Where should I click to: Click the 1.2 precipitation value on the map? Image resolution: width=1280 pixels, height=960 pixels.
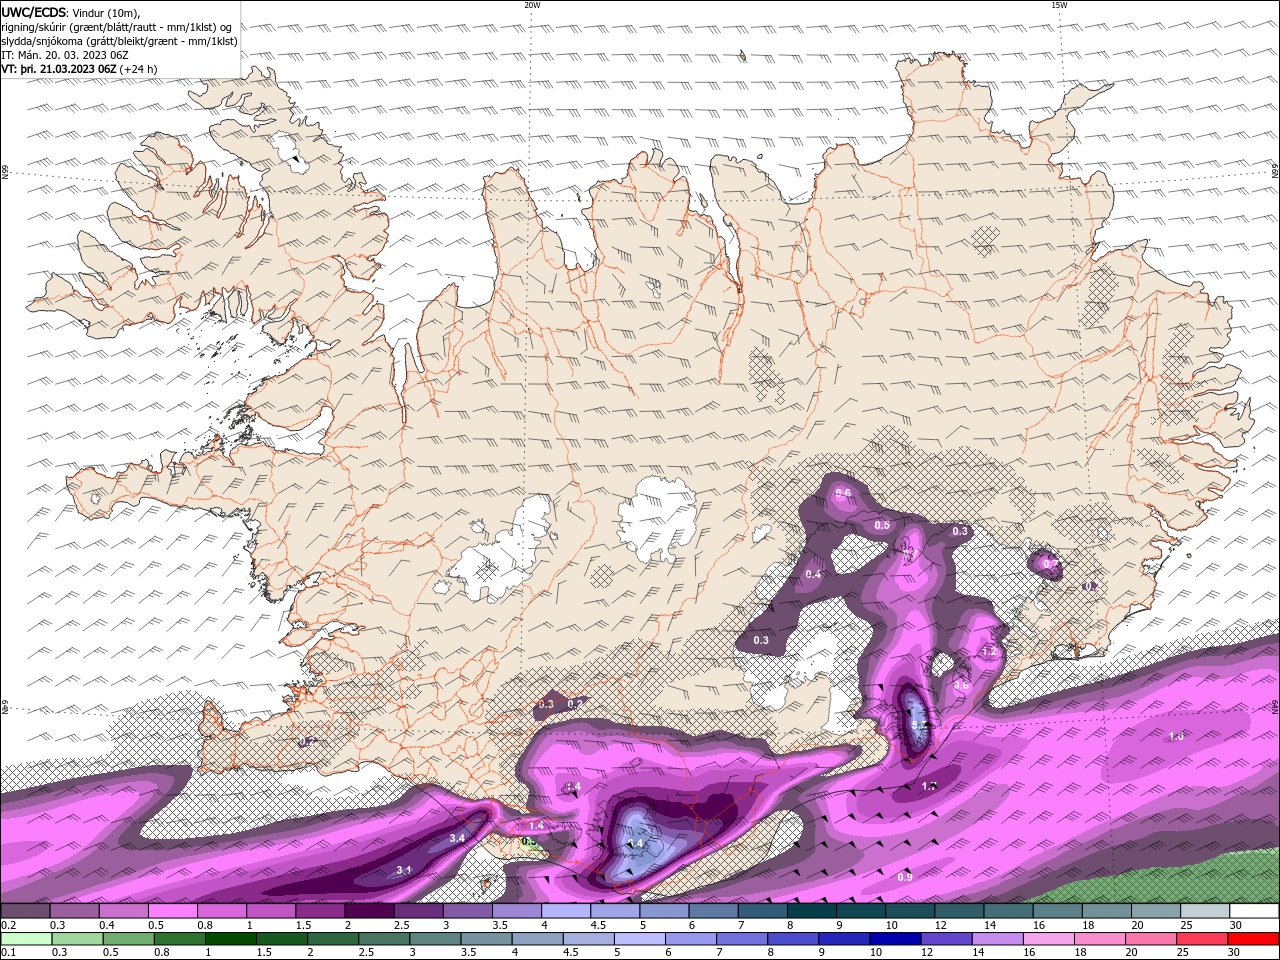989,651
